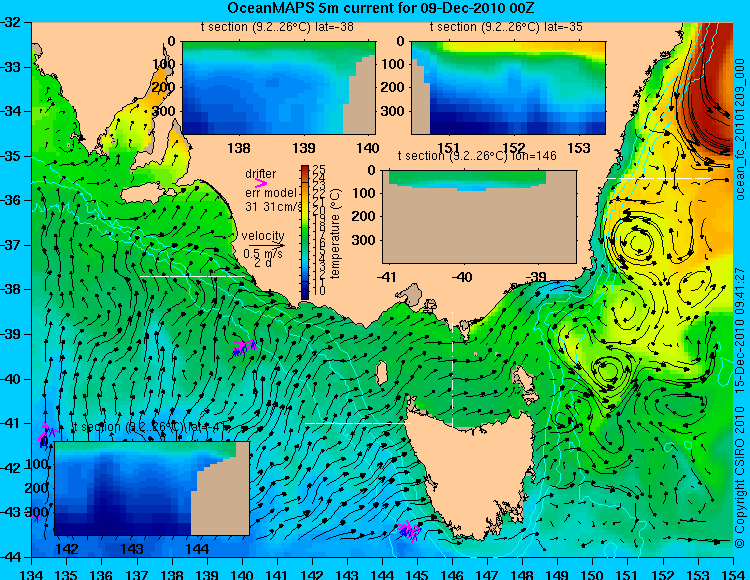Open the temperature section inset for lat=-38
The width and height of the screenshot is (750, 580).
click(x=279, y=88)
